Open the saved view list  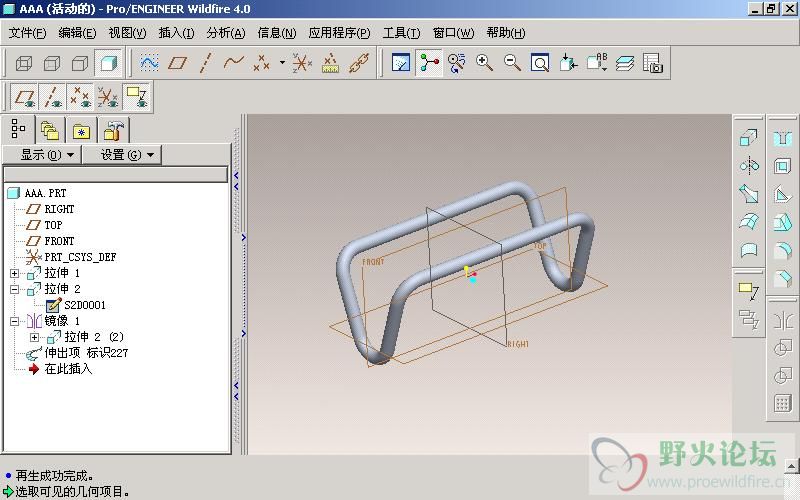click(x=596, y=63)
